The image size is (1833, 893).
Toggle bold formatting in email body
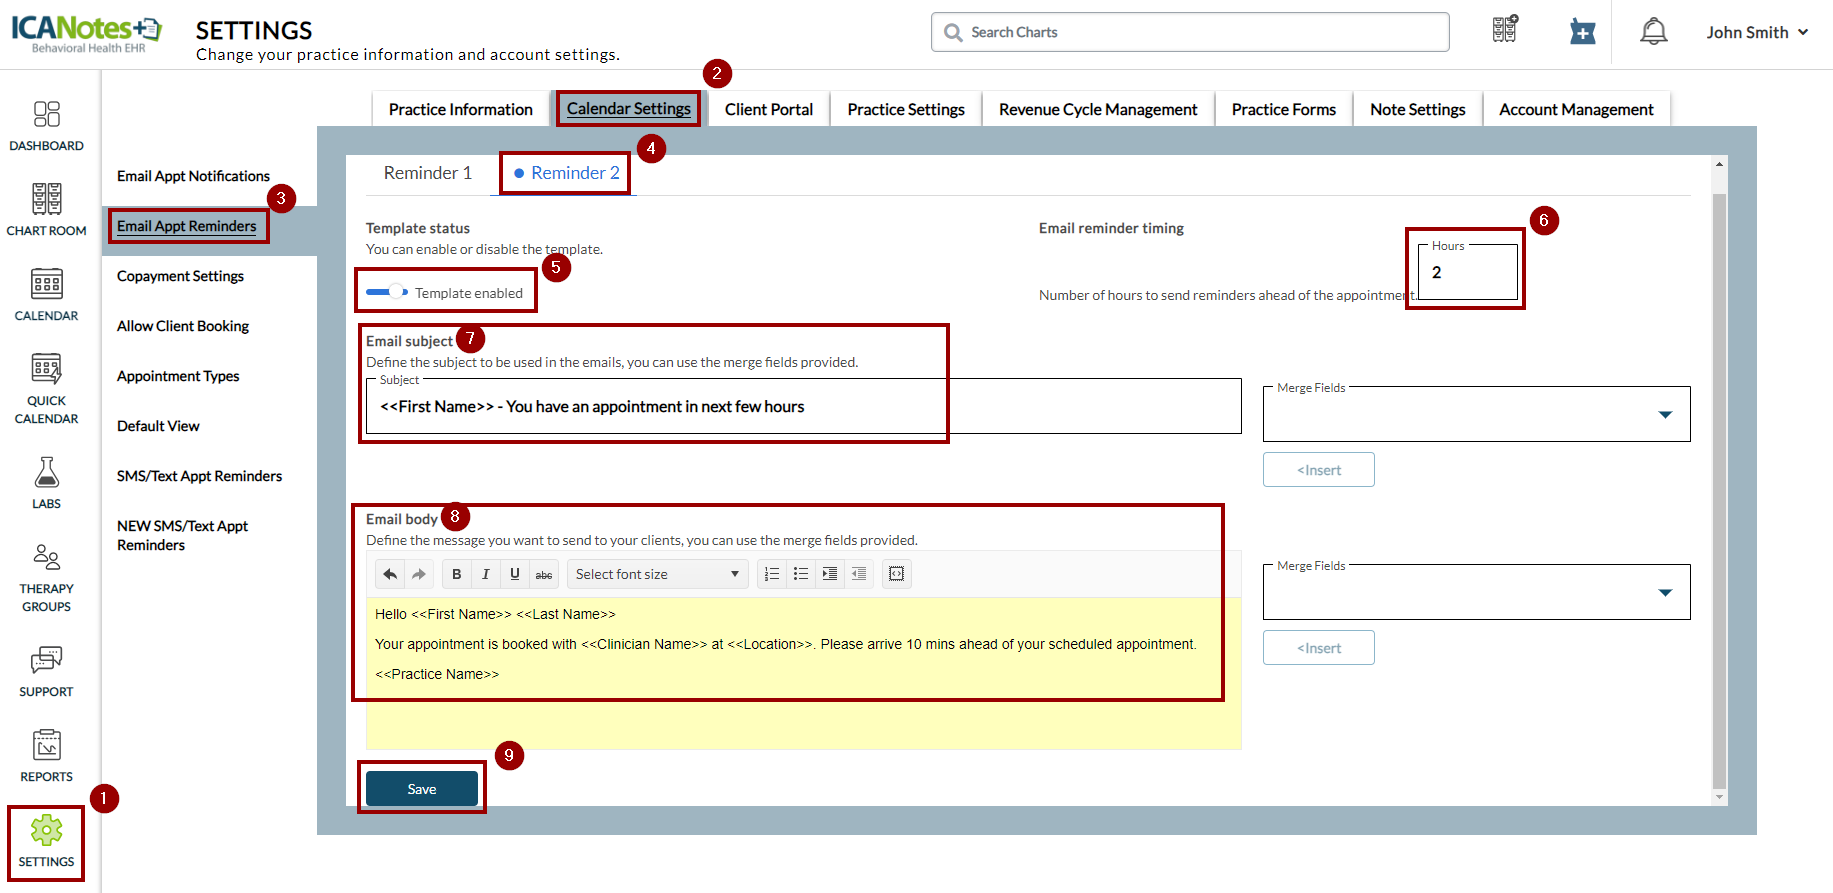coord(457,574)
